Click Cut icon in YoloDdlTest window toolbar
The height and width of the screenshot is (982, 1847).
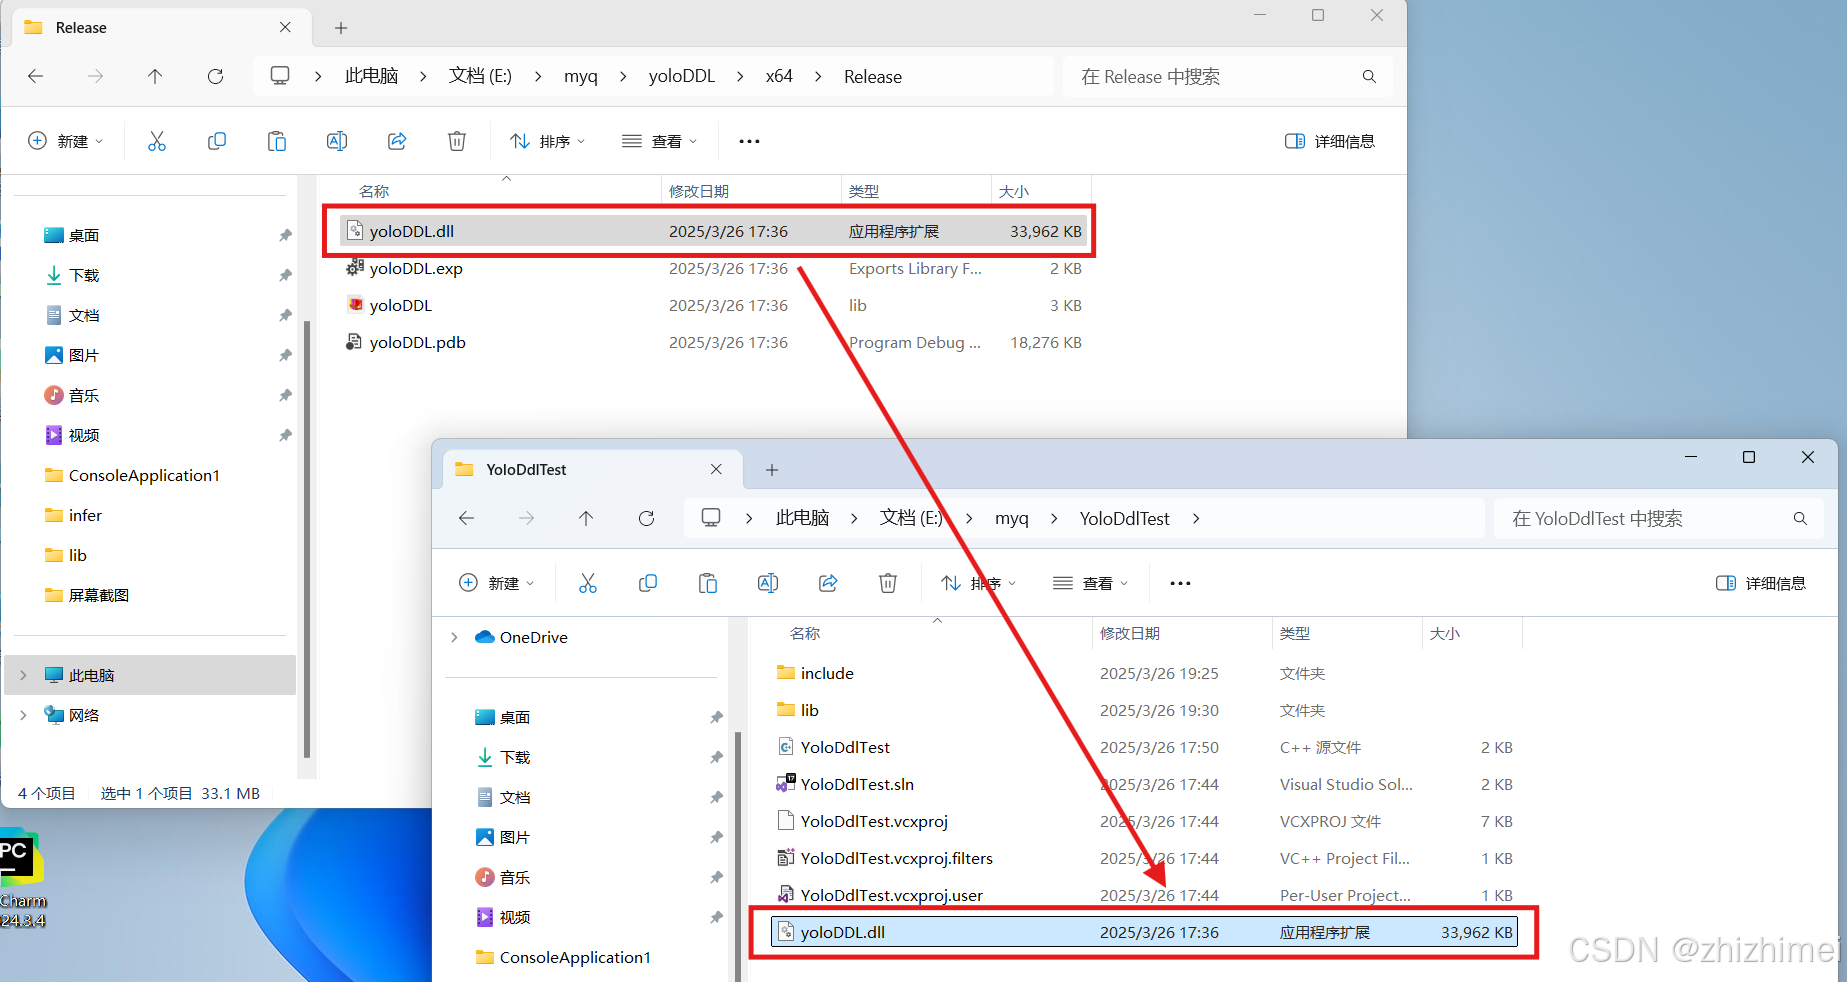coord(588,583)
